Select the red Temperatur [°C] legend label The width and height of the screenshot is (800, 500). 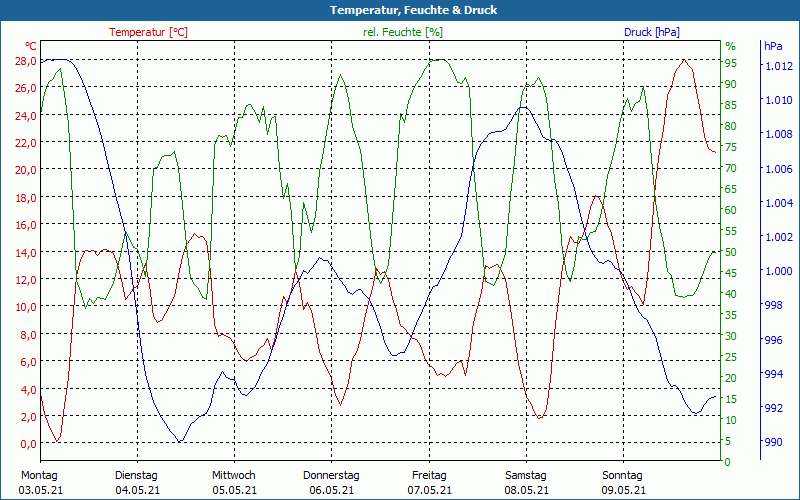148,32
